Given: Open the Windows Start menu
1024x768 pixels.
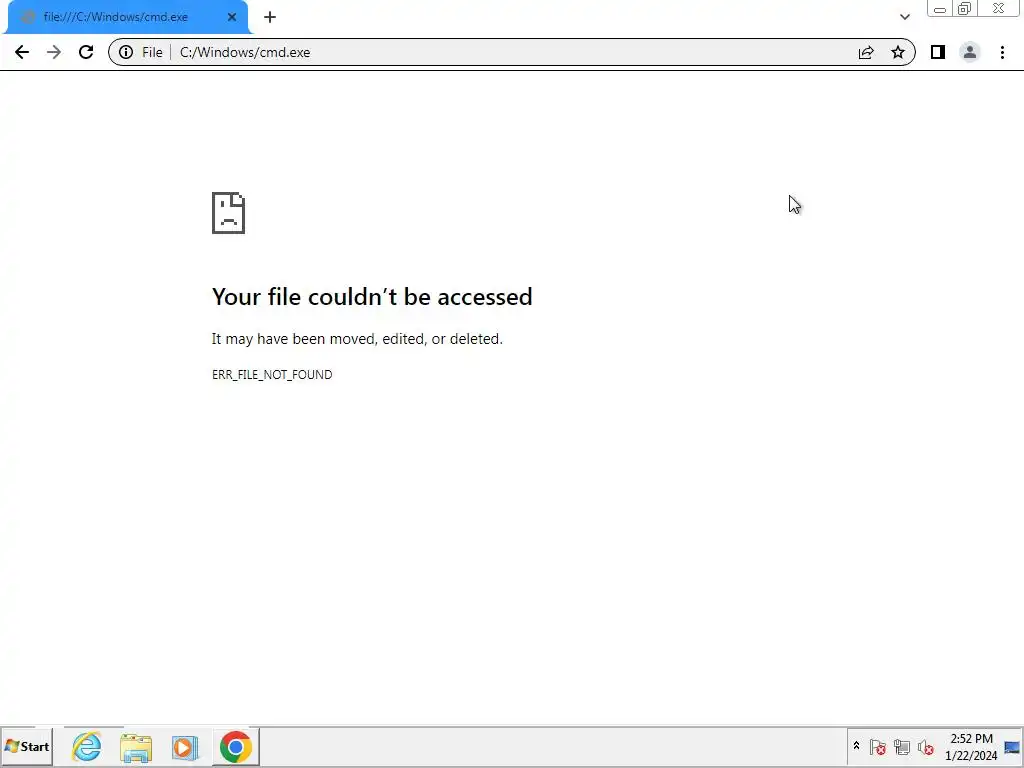Looking at the screenshot, I should 27,746.
